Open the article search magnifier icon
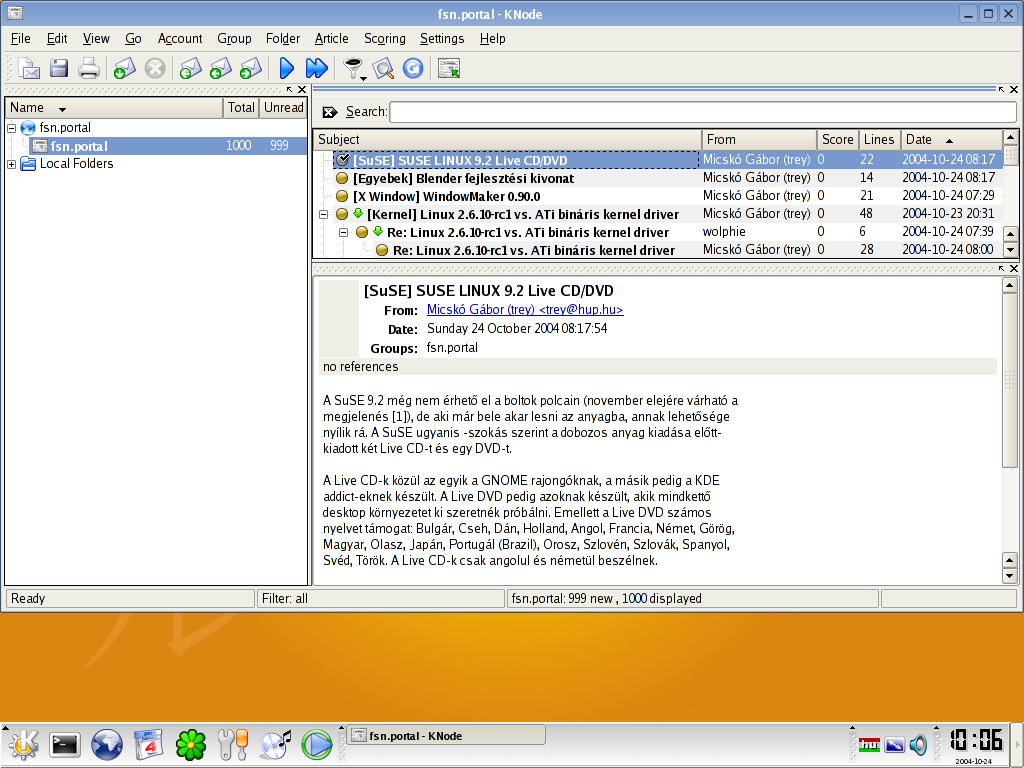 point(383,68)
